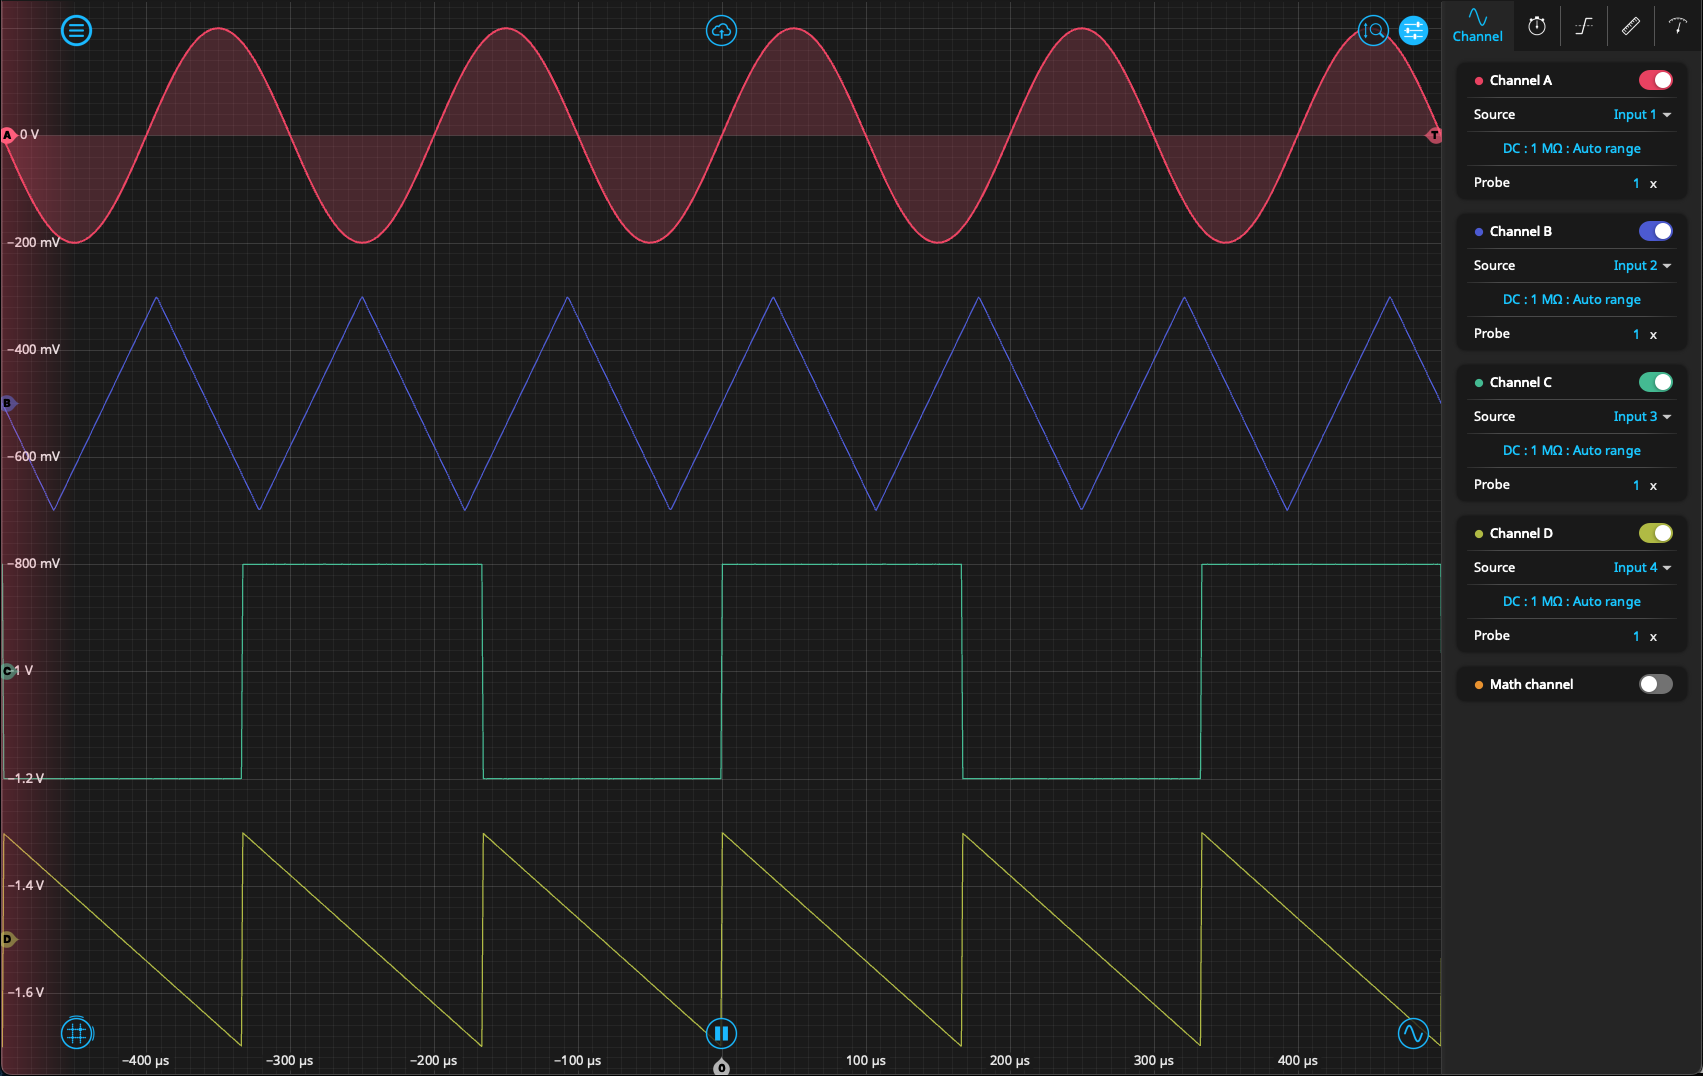Click the grid display icon

77,1033
